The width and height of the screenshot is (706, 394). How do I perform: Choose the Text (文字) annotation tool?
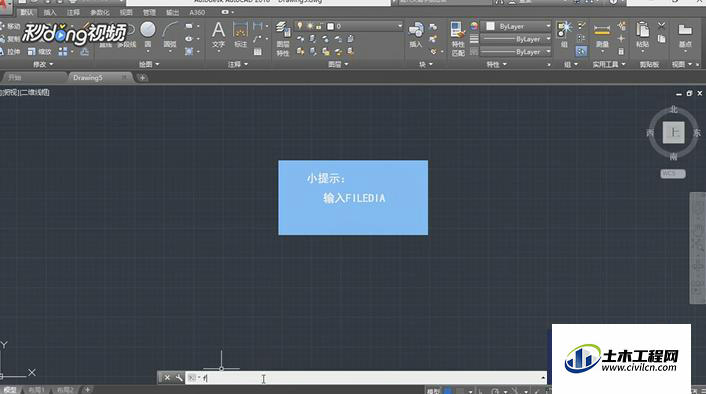[218, 35]
